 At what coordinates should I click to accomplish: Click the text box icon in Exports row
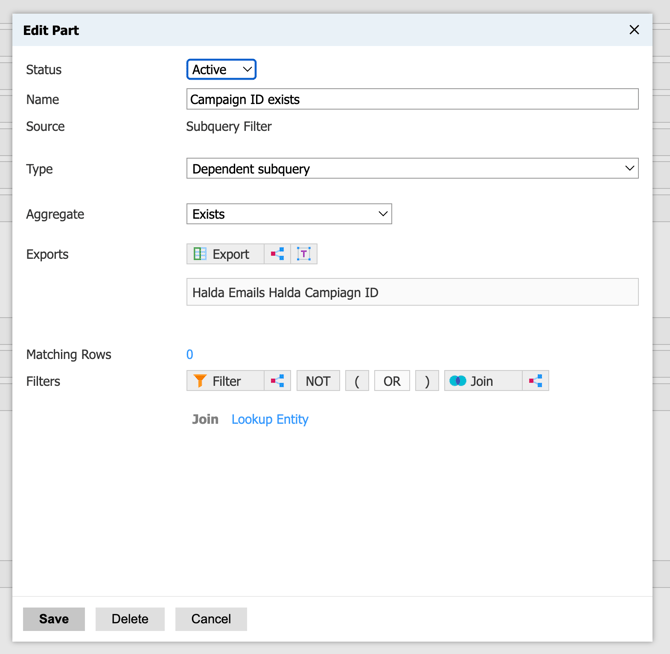pos(304,254)
